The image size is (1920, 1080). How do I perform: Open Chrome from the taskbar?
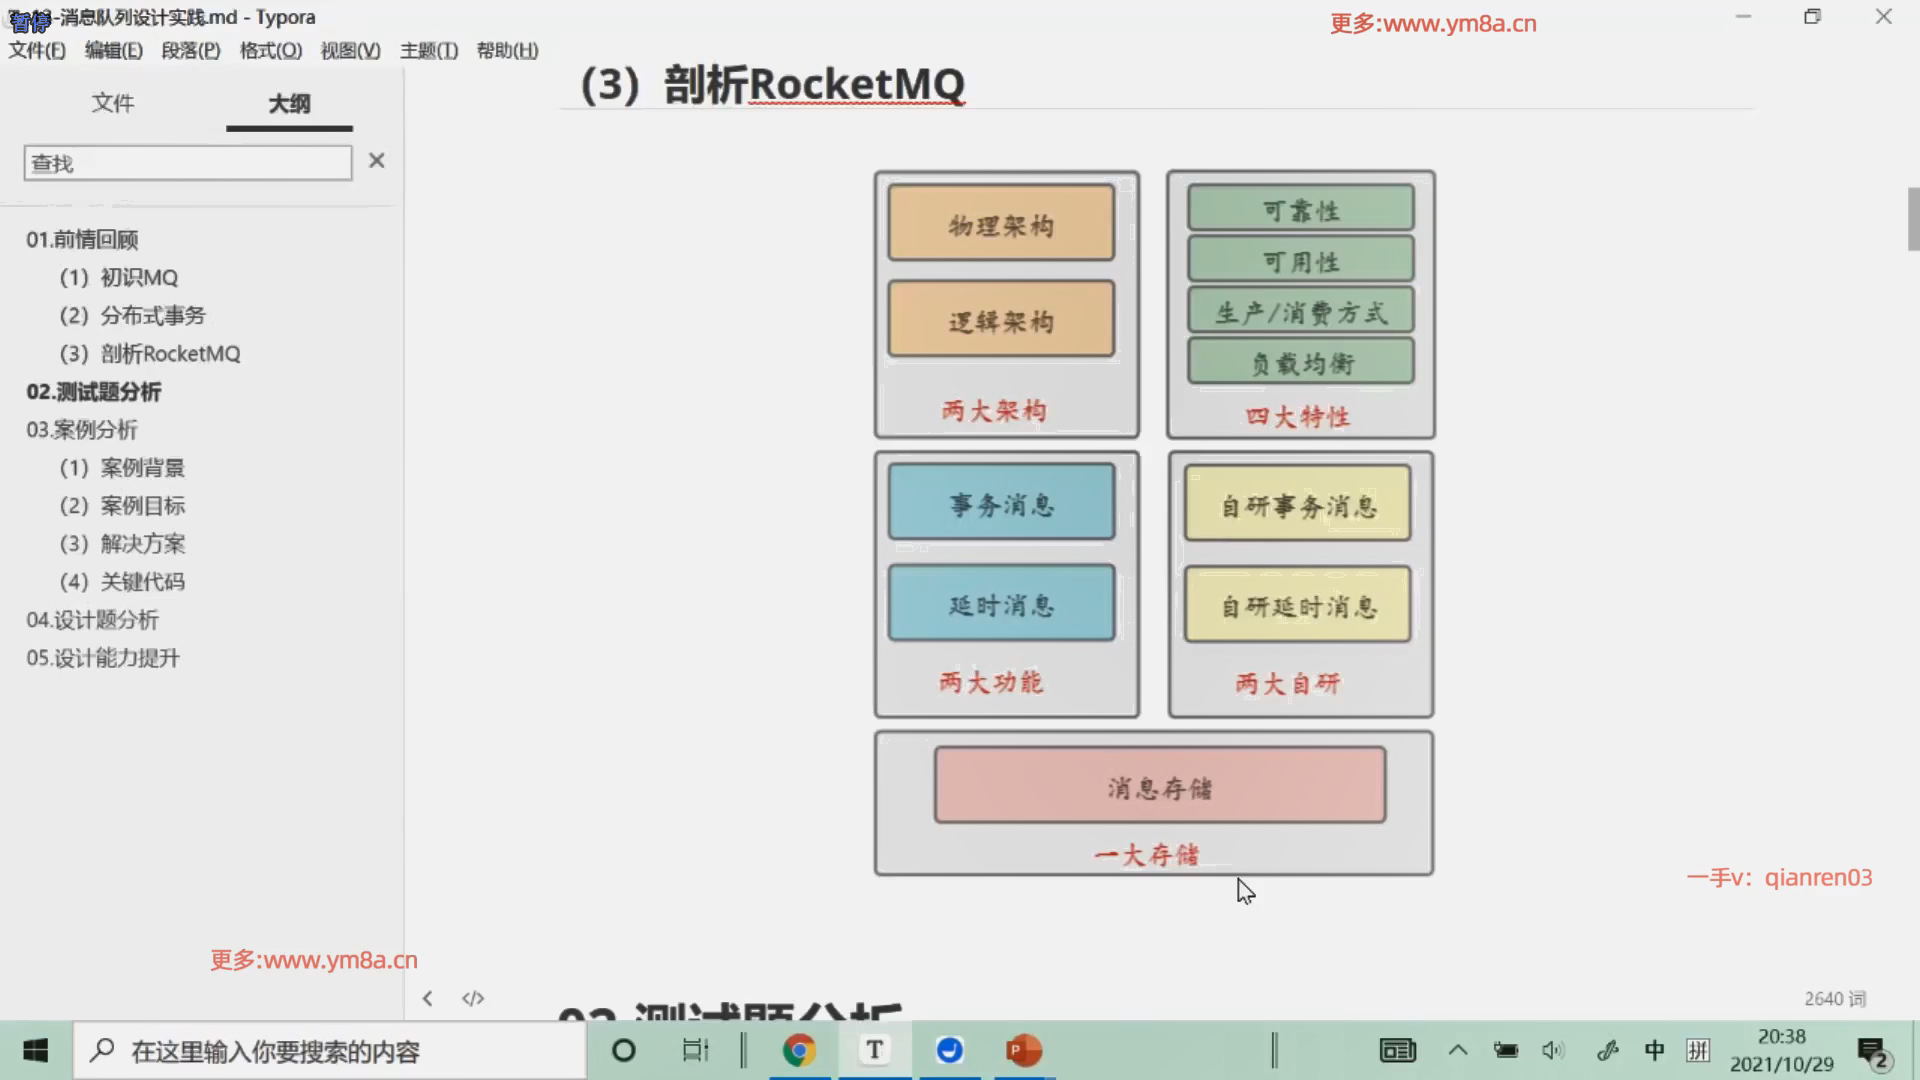[799, 1050]
